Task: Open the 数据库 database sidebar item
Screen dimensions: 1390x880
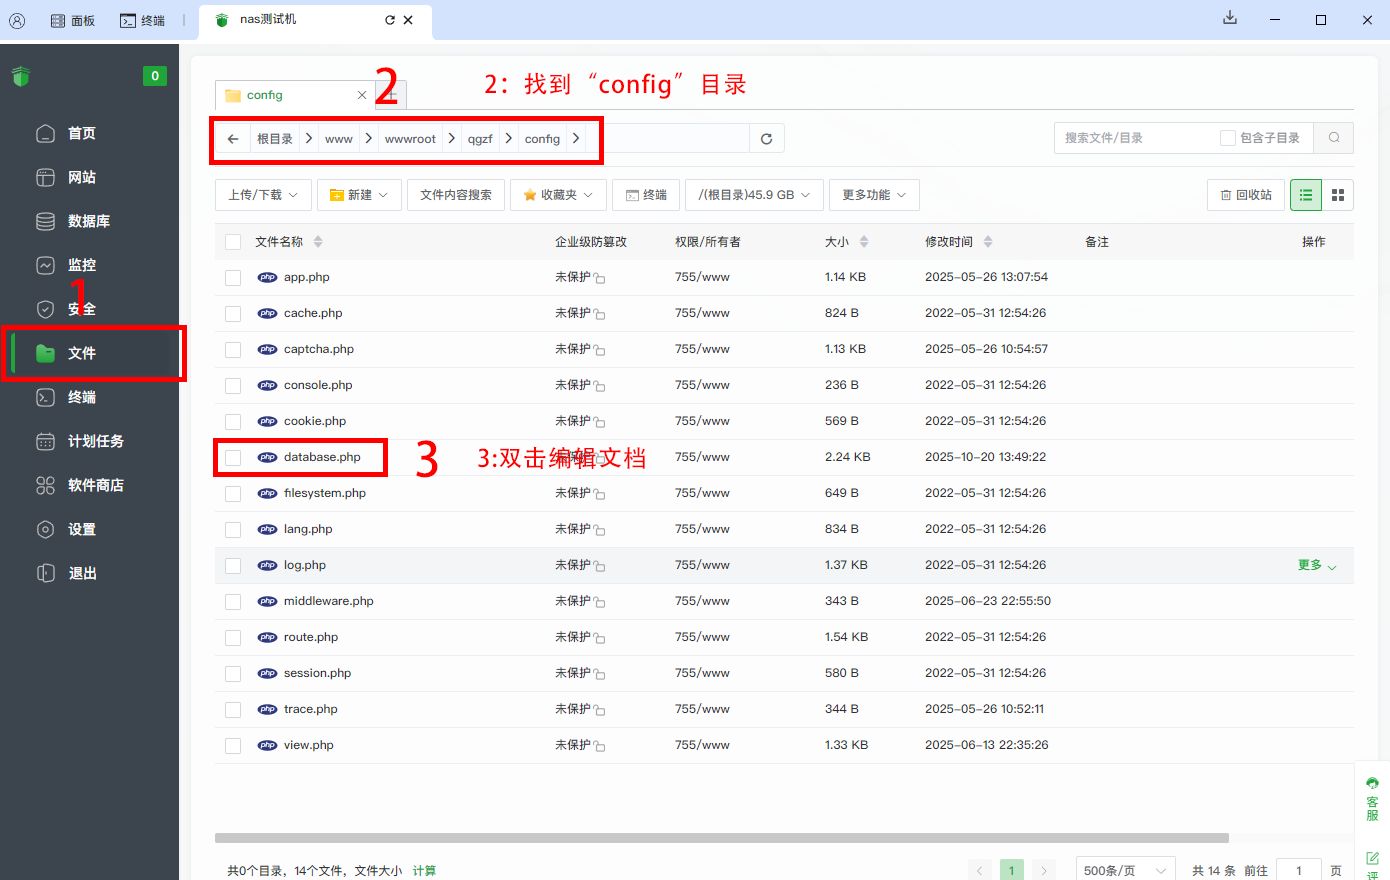Action: (88, 221)
